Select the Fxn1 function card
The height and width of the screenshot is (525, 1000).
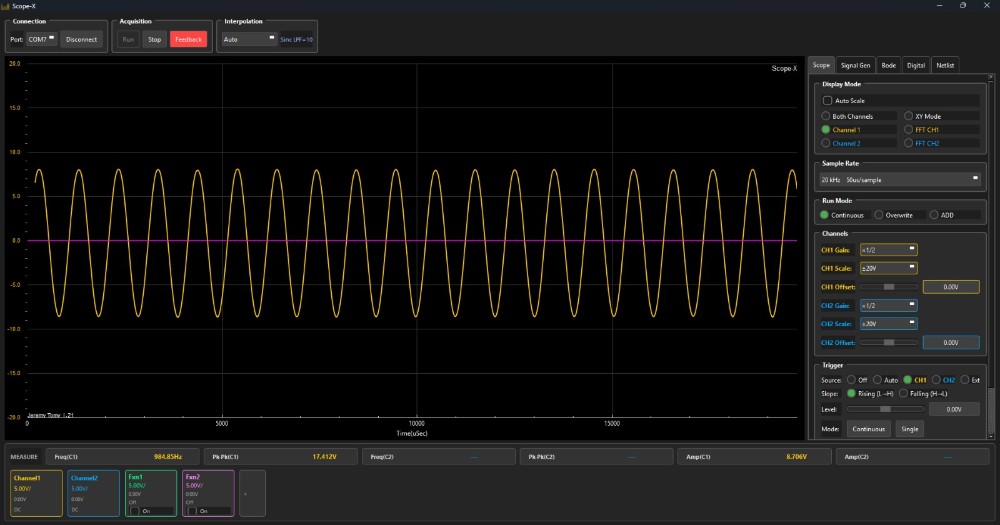pos(151,493)
